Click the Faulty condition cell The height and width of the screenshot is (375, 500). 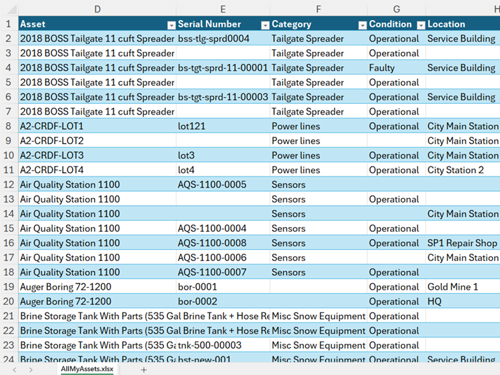(x=396, y=68)
